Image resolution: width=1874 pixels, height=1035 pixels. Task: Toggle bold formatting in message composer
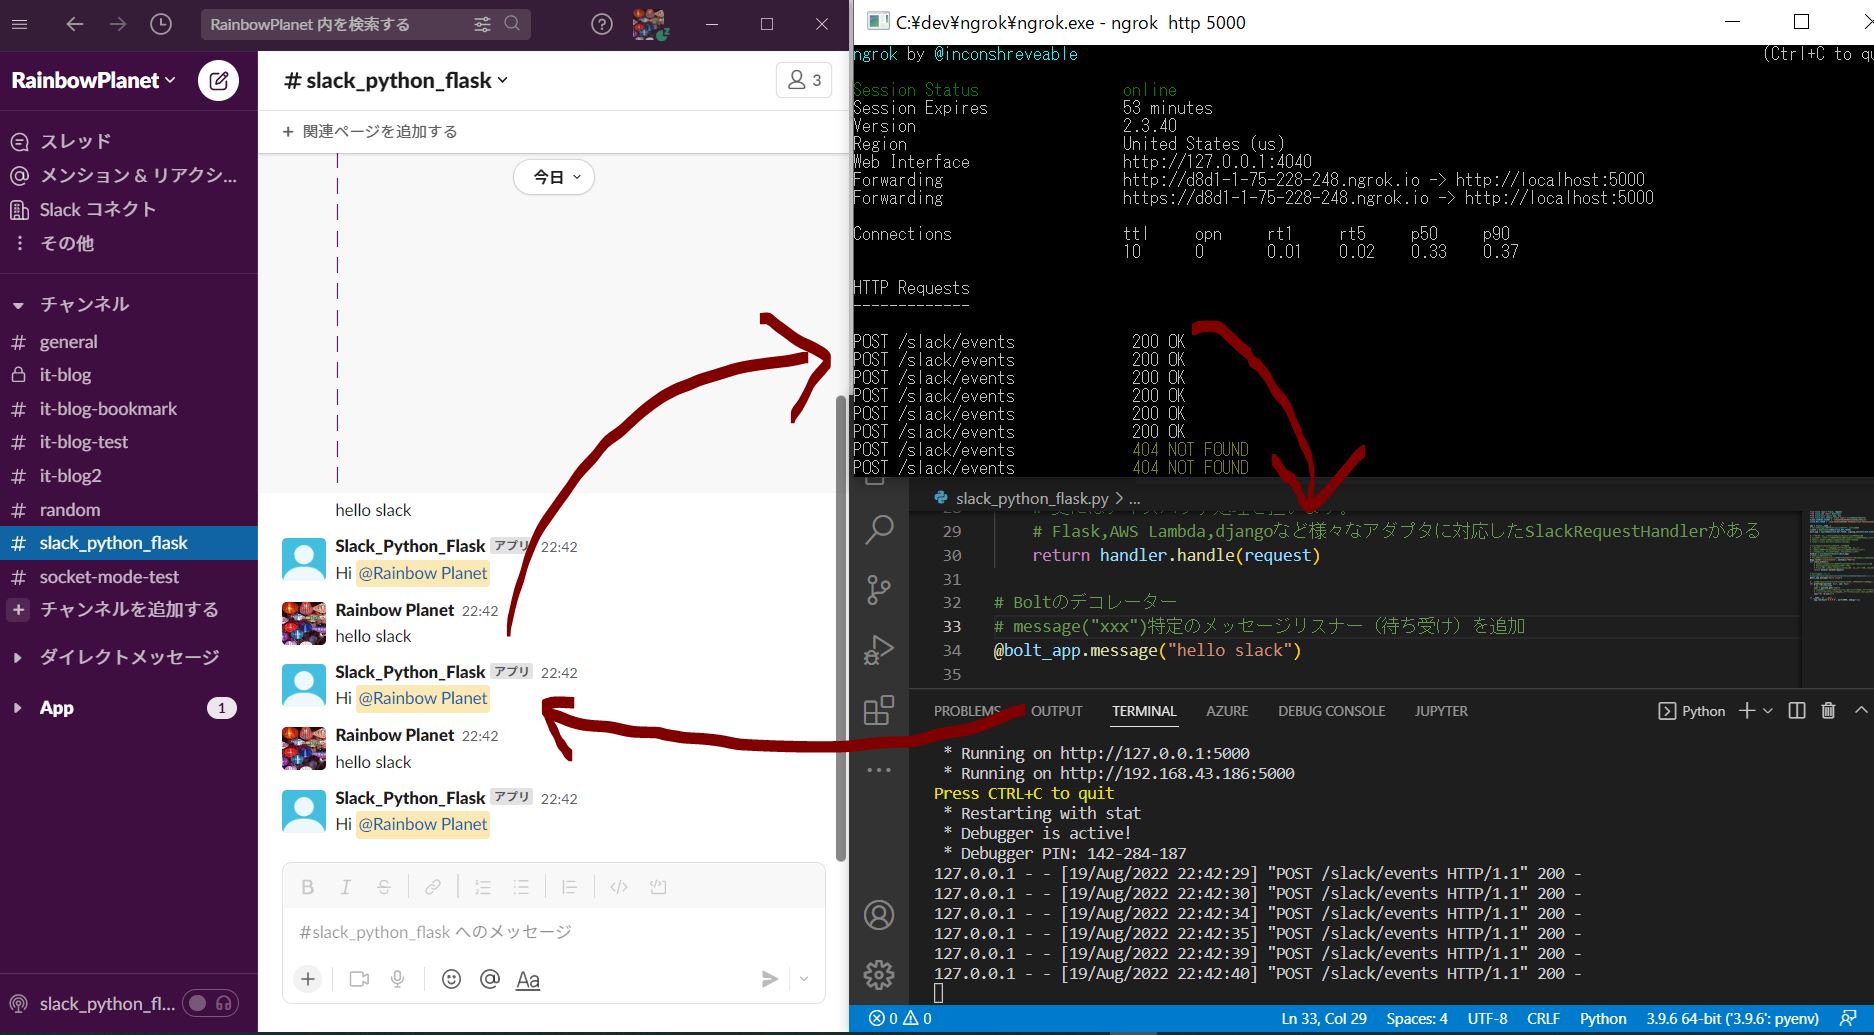click(308, 887)
